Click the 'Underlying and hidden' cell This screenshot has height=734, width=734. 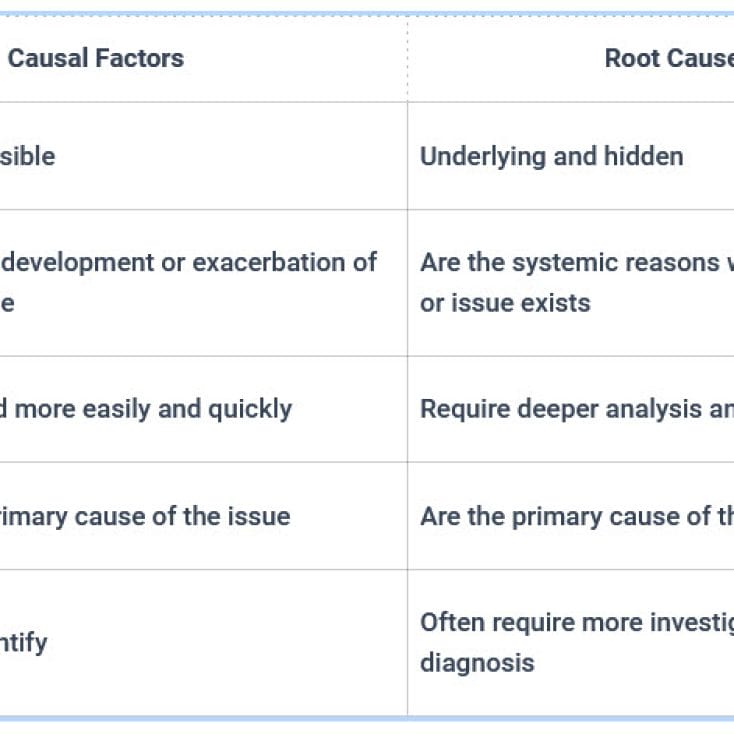551,156
